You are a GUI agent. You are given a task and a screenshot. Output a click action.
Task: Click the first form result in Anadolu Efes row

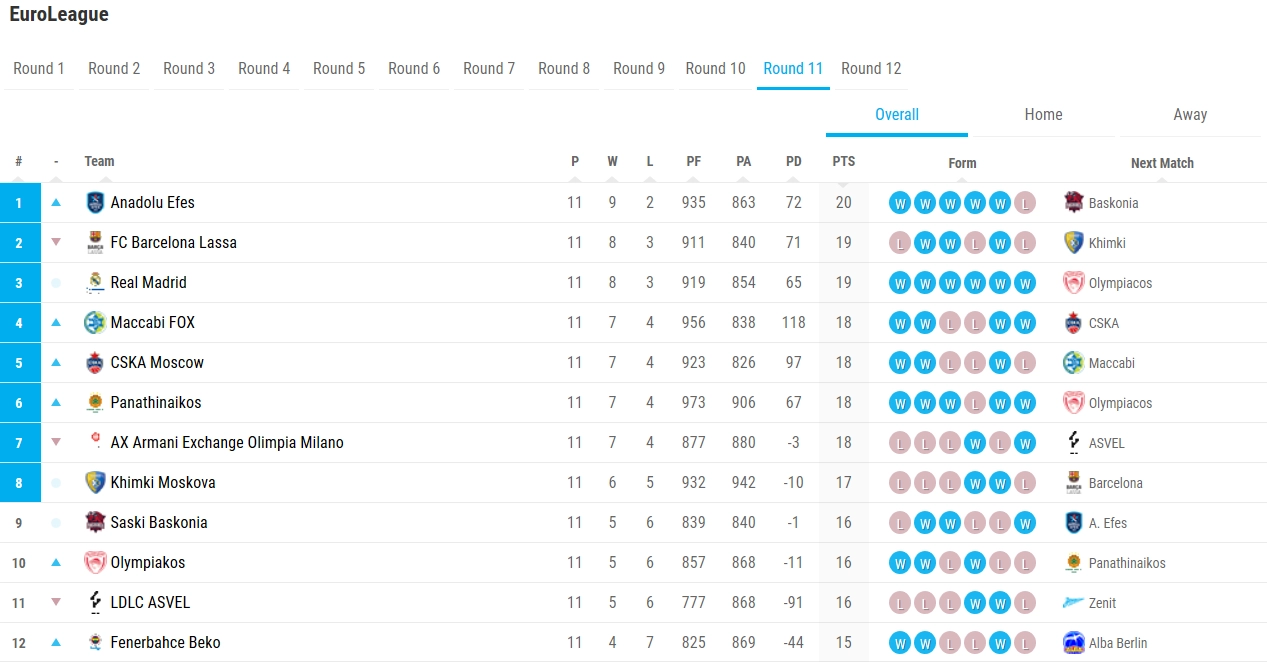pyautogui.click(x=900, y=203)
